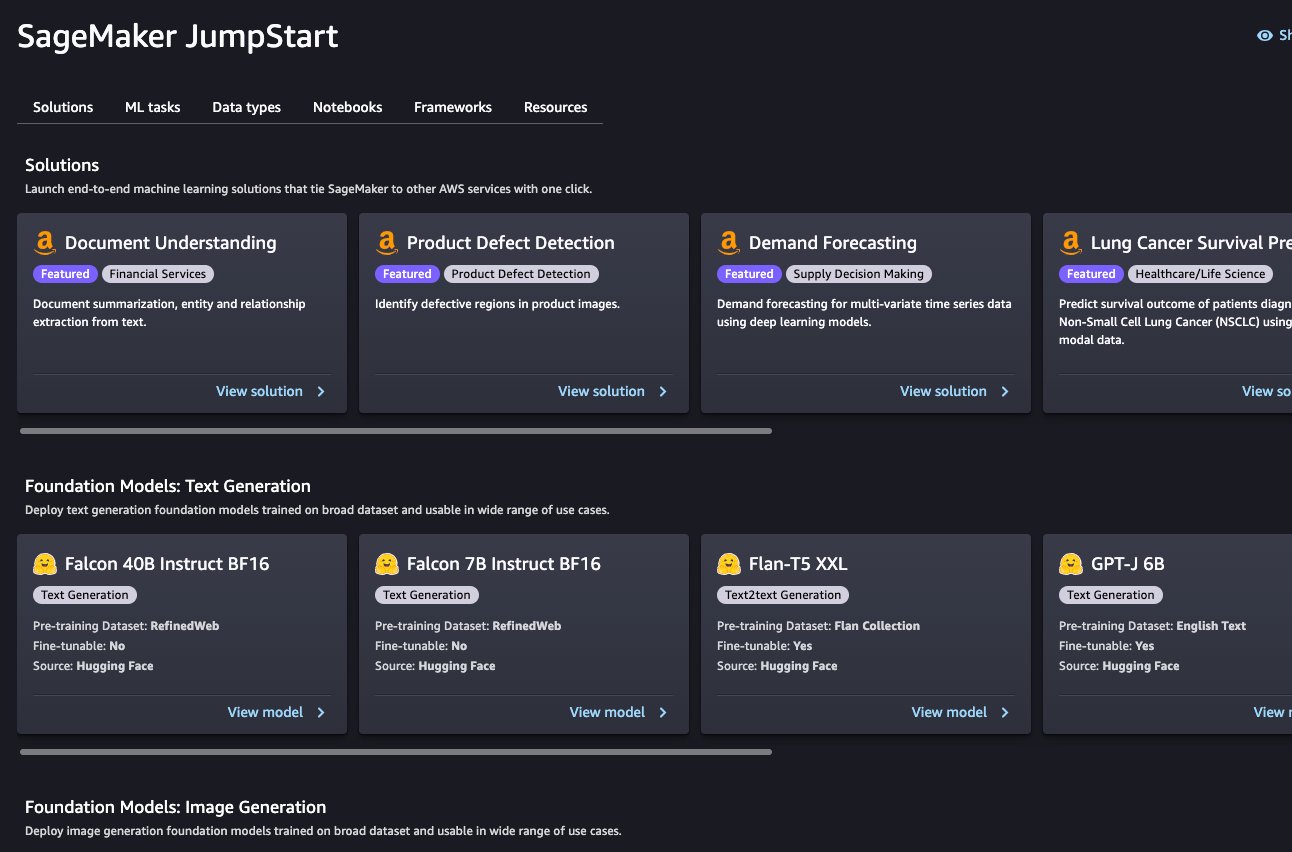View model for Falcon 40B Instruct BF16

click(265, 713)
